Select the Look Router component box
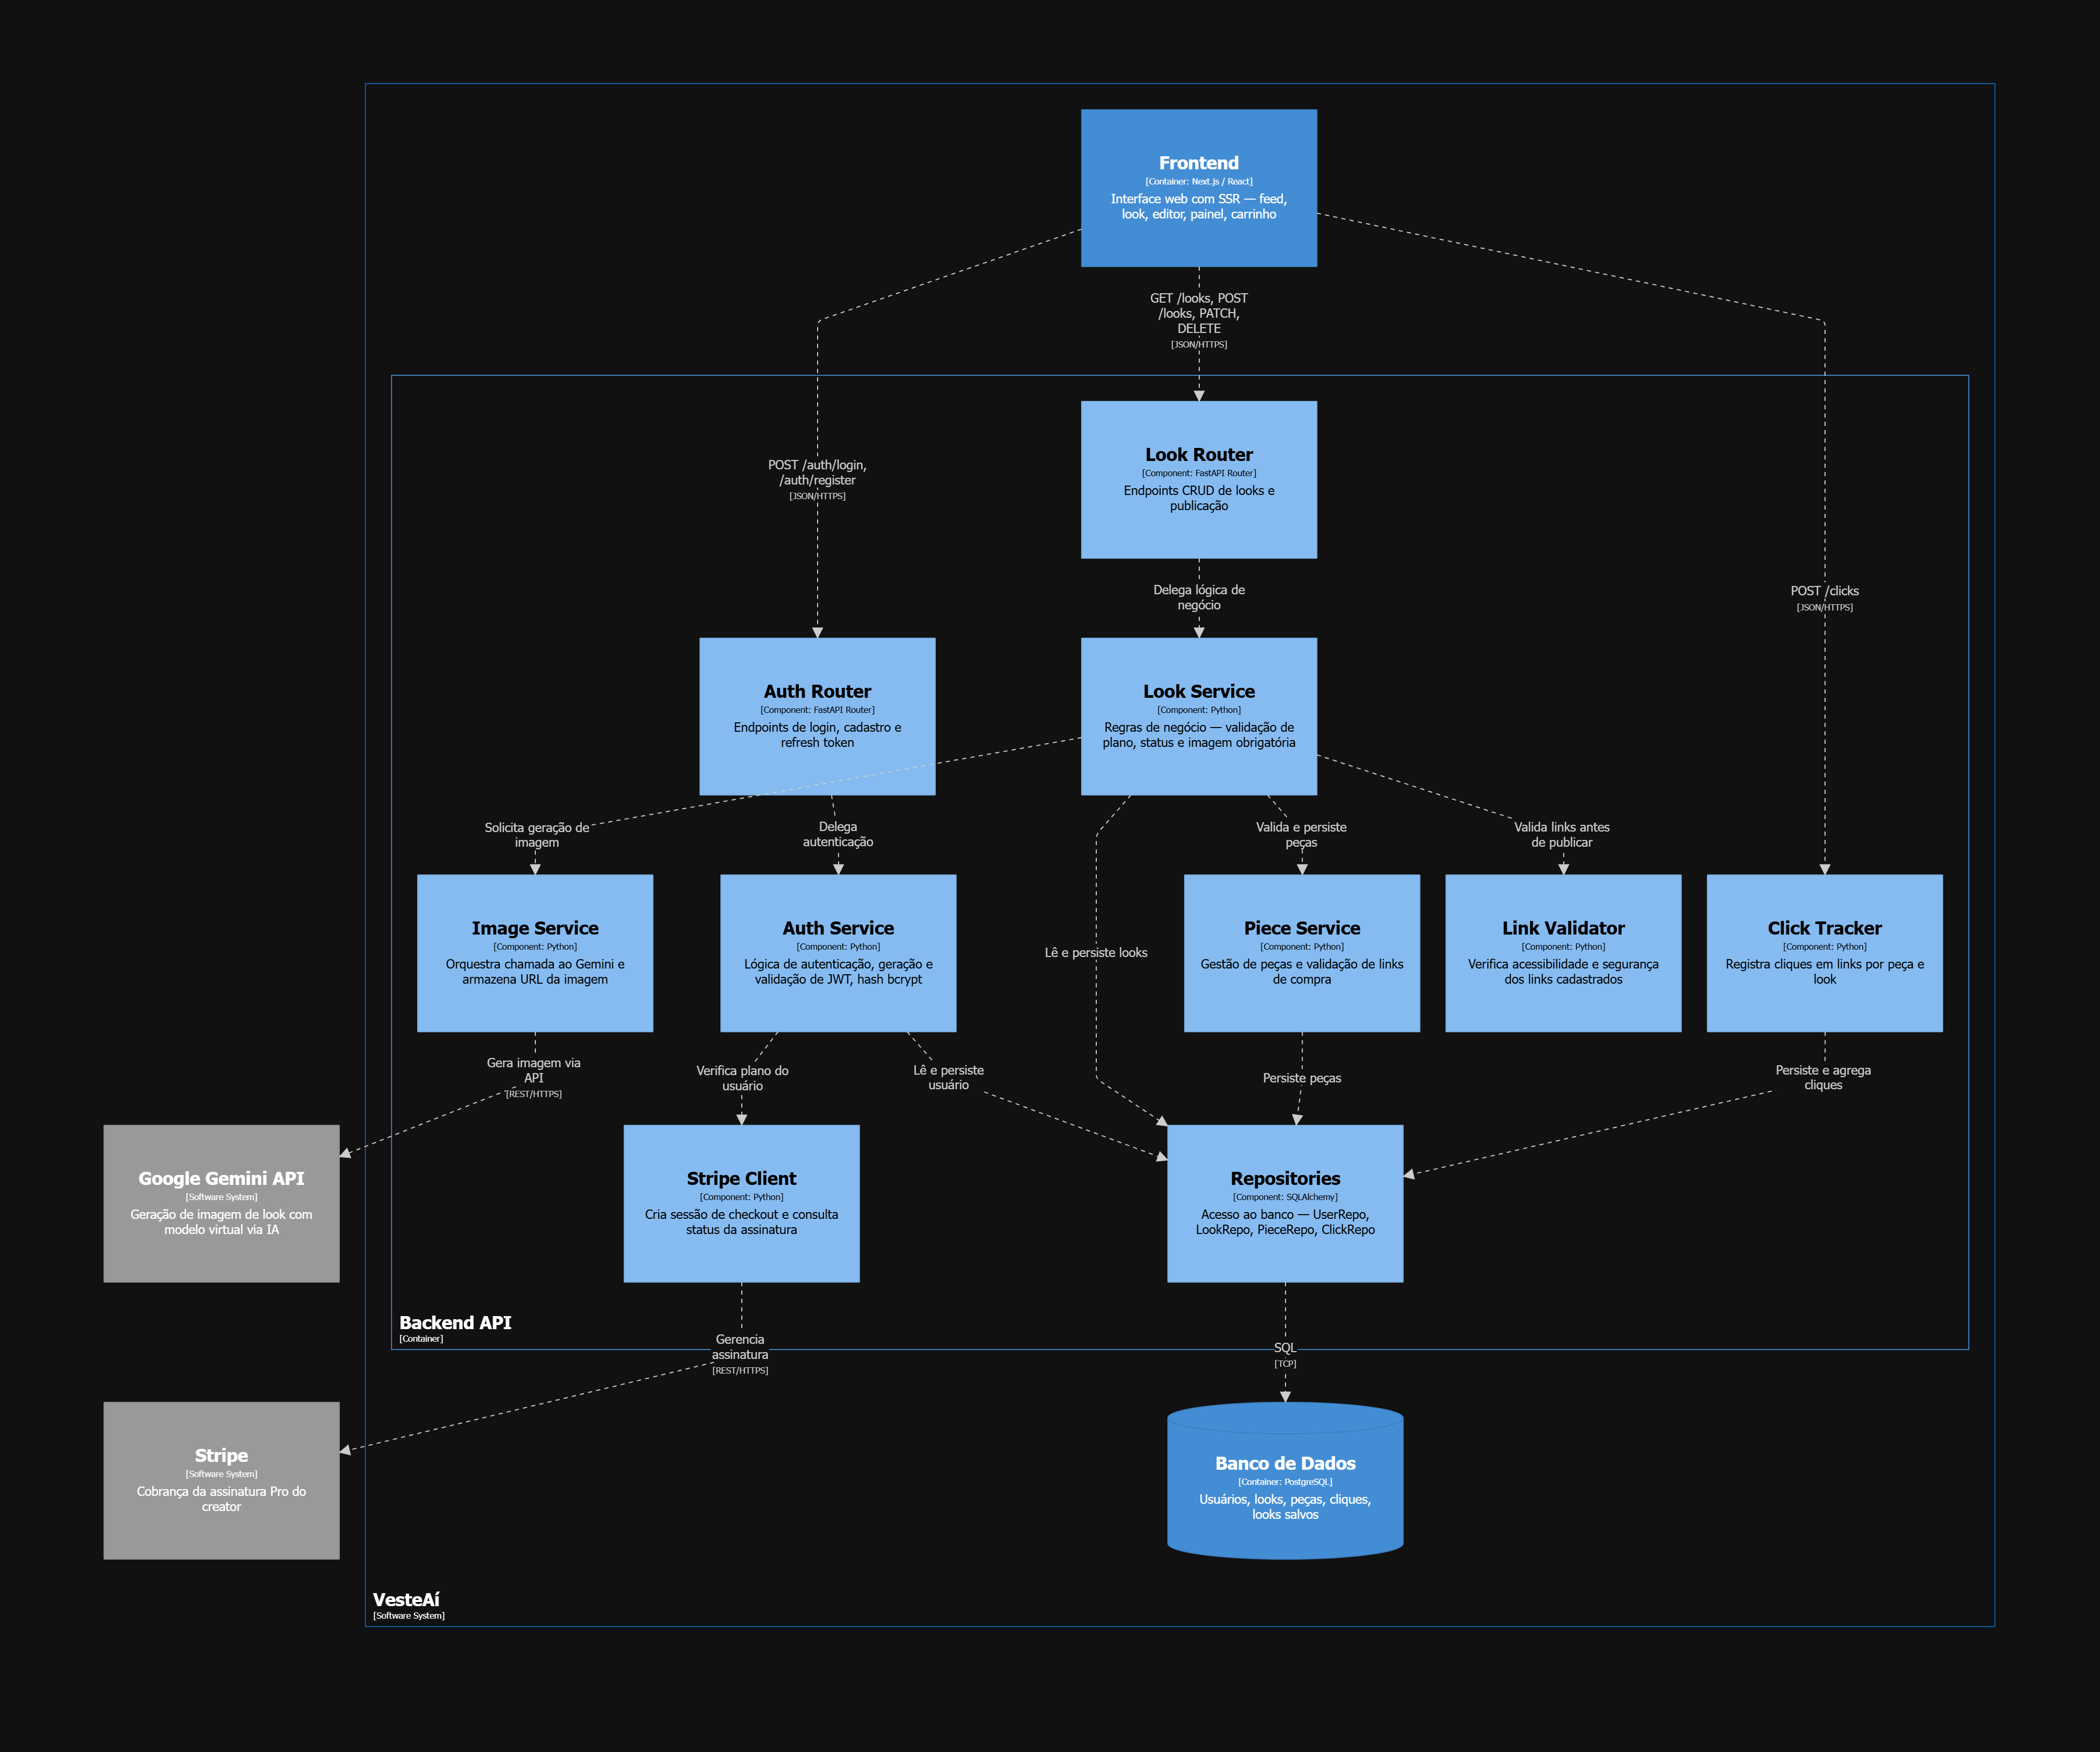The width and height of the screenshot is (2100, 1752). (1198, 480)
